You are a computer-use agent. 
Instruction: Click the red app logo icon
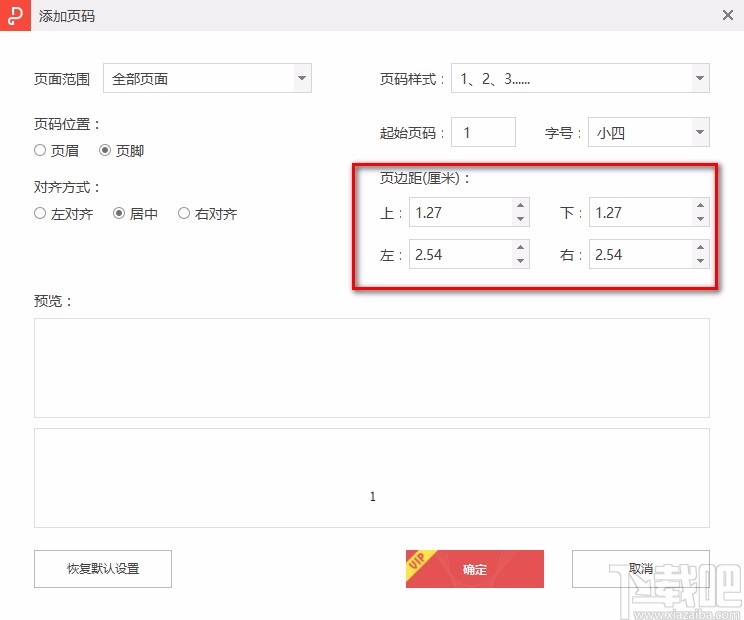point(15,16)
